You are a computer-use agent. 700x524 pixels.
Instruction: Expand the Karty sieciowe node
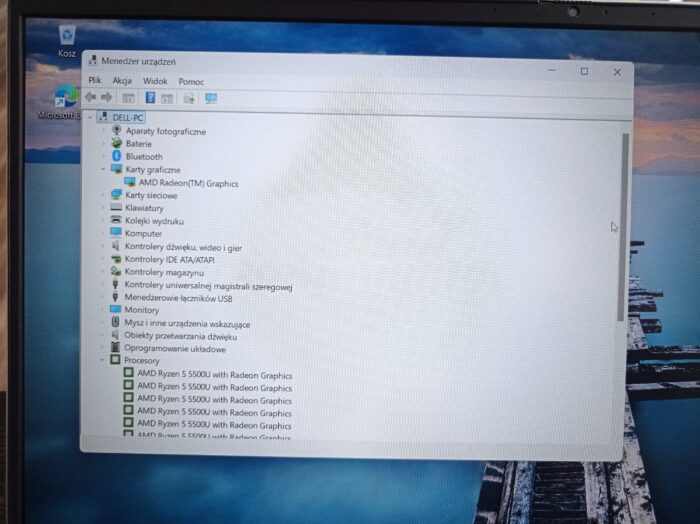coord(103,195)
